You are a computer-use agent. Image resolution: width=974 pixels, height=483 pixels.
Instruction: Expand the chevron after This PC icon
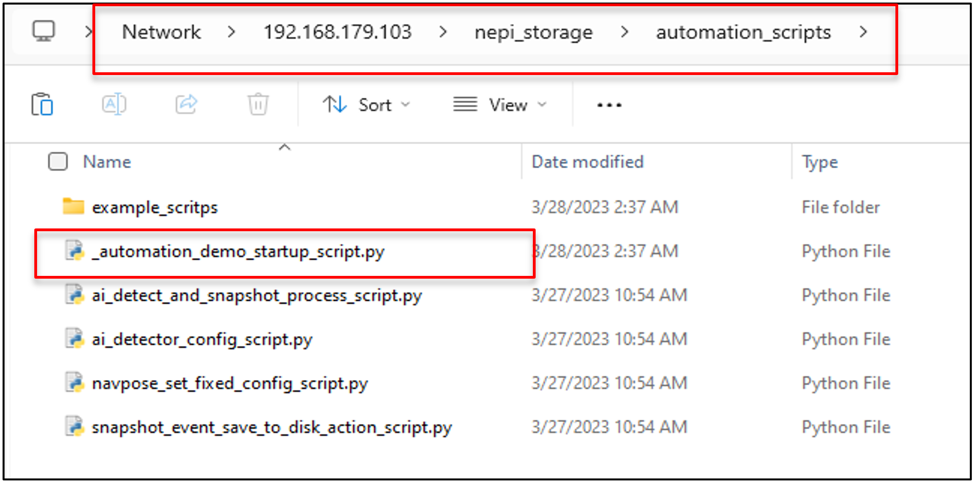[89, 32]
